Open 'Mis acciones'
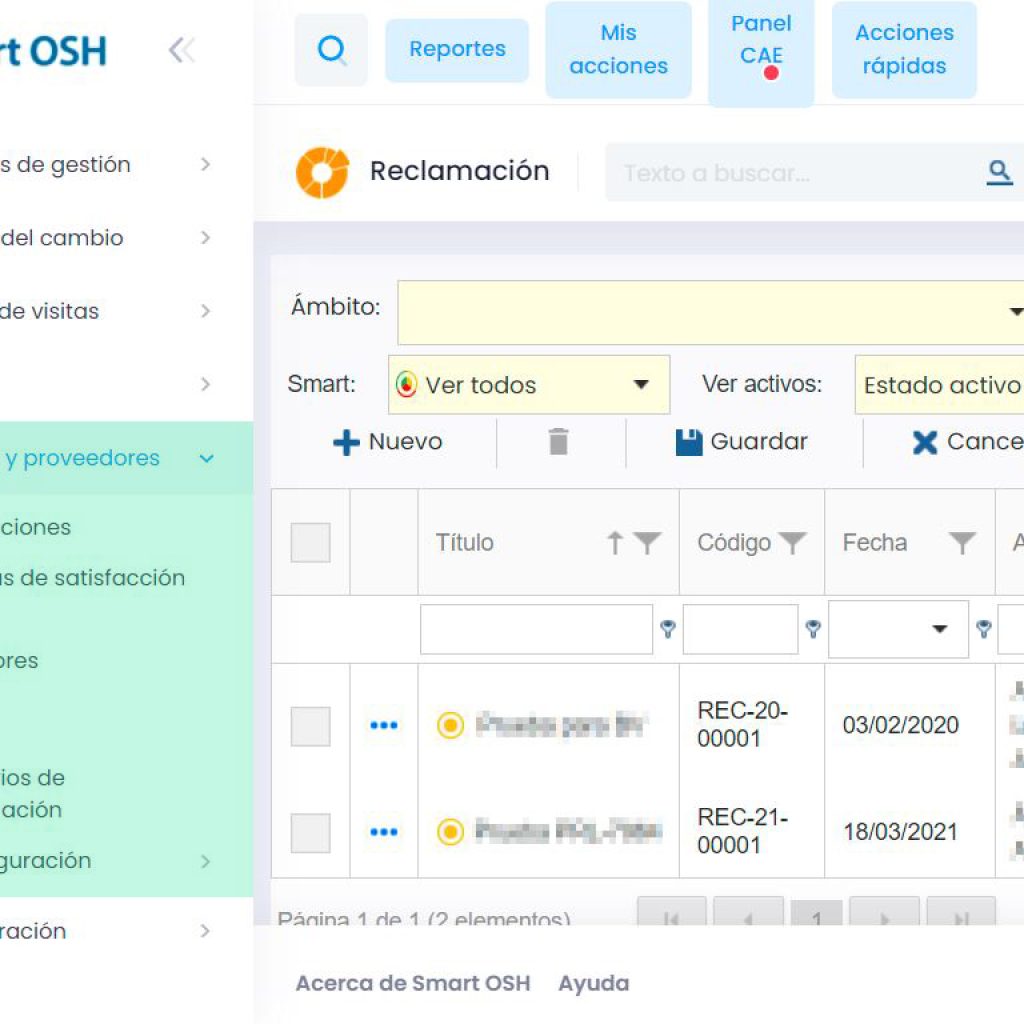The image size is (1024, 1024). 618,50
